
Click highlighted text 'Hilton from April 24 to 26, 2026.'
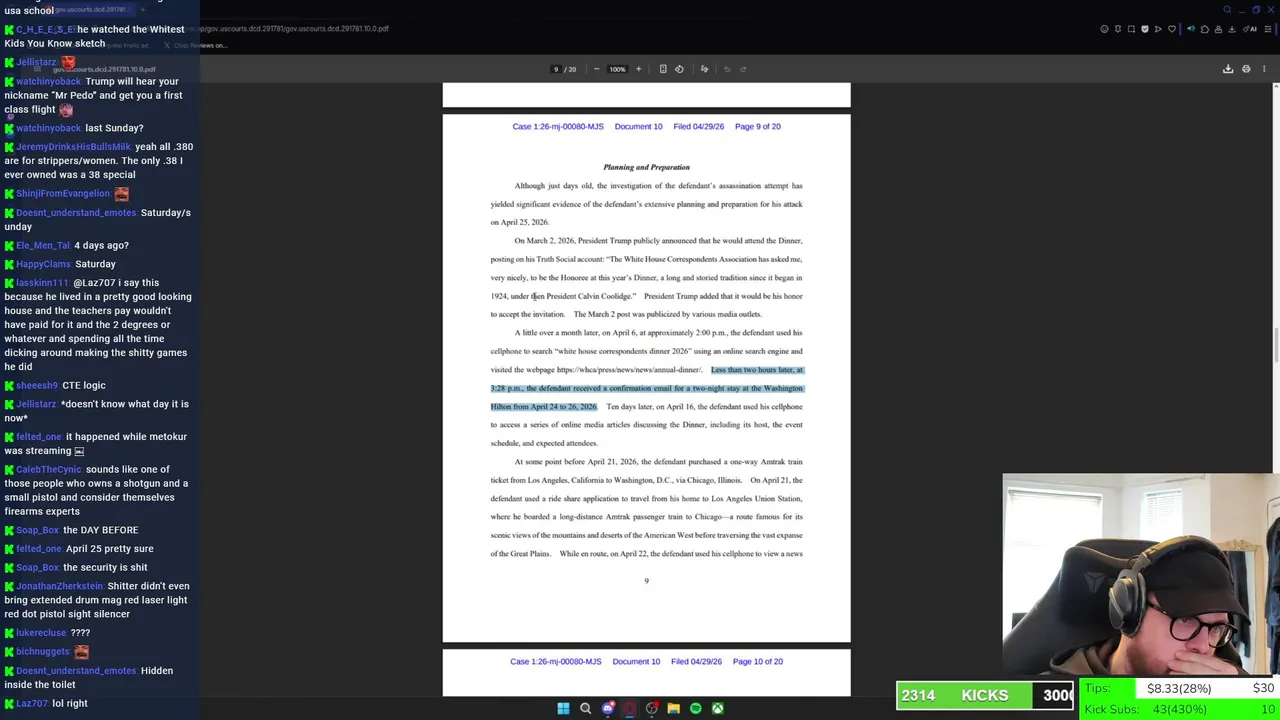[x=543, y=407]
